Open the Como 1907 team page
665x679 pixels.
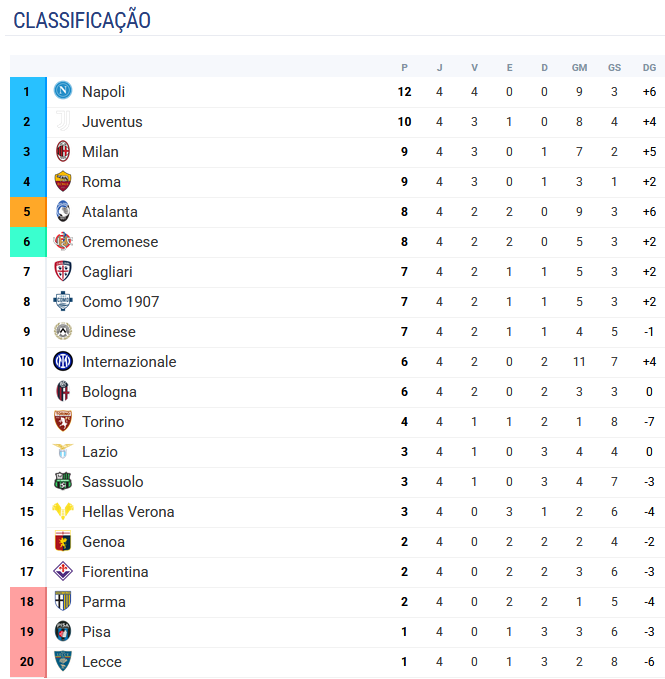click(x=120, y=302)
